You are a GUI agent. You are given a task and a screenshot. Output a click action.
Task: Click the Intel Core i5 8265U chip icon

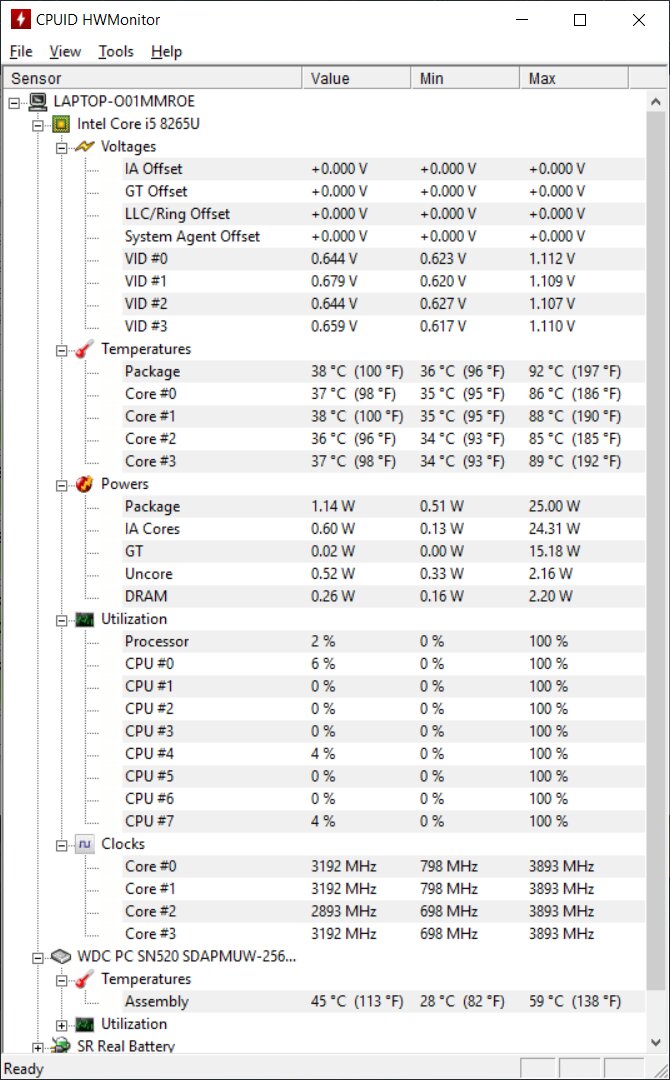click(61, 124)
